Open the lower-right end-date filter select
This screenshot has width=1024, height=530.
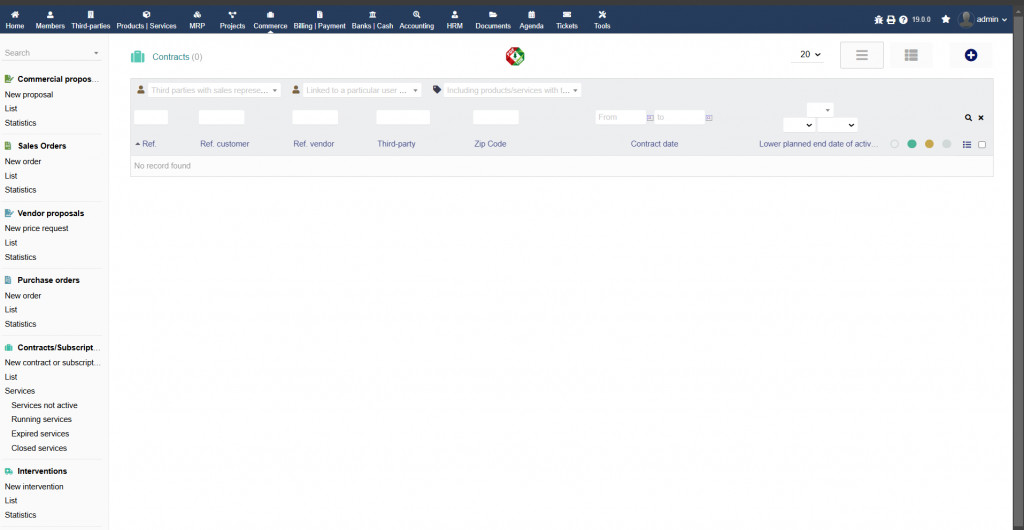tap(837, 125)
